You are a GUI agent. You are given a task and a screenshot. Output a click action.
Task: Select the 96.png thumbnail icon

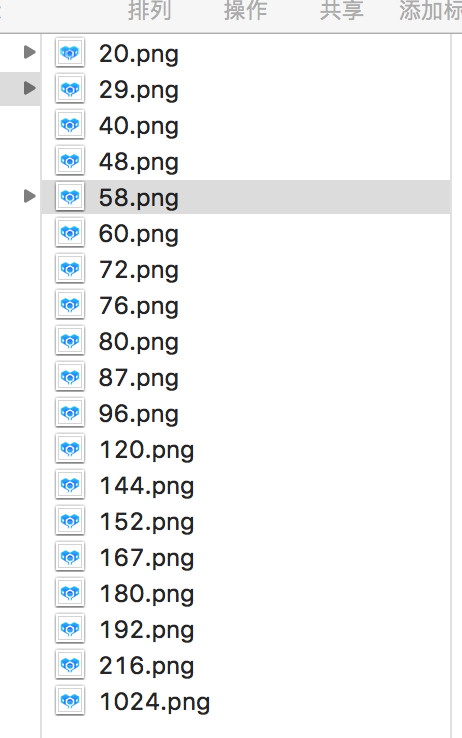point(70,413)
